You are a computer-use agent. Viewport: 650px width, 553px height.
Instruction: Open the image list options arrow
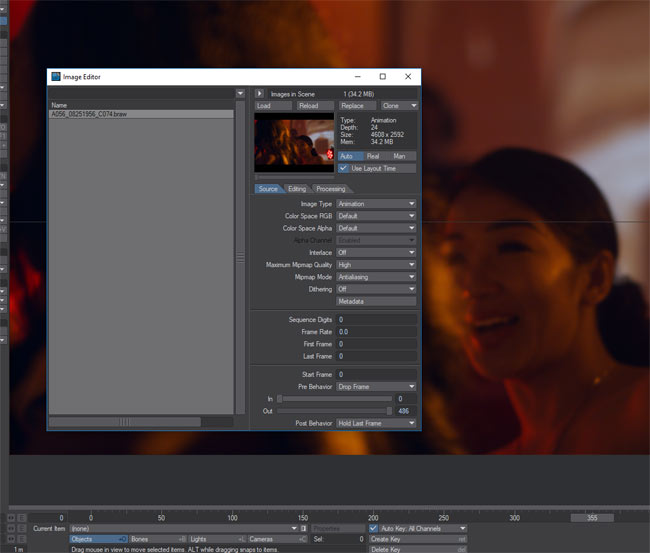click(240, 94)
